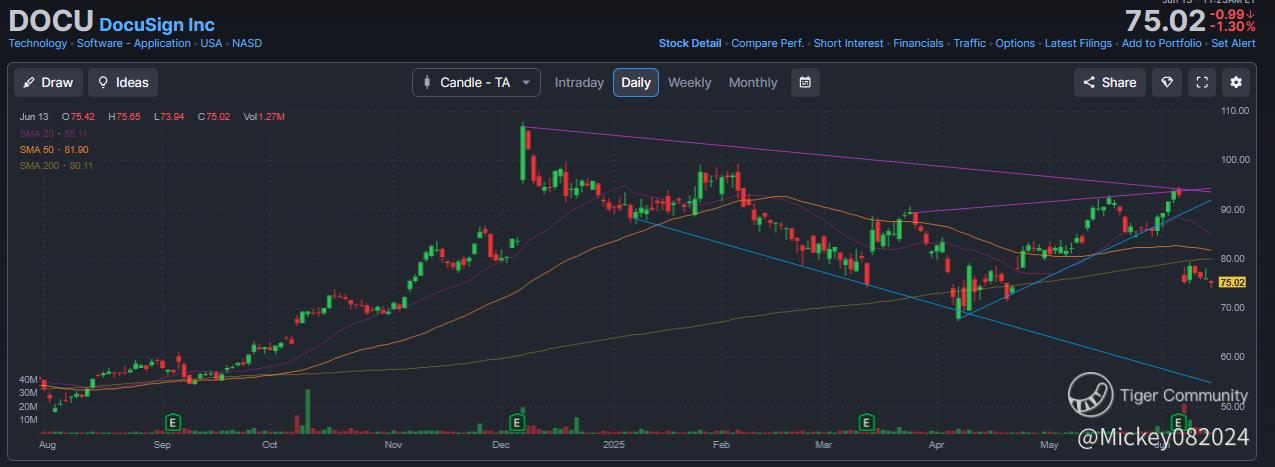This screenshot has height=467, width=1275.
Task: Click the share icon in Share button
Action: pyautogui.click(x=1089, y=82)
